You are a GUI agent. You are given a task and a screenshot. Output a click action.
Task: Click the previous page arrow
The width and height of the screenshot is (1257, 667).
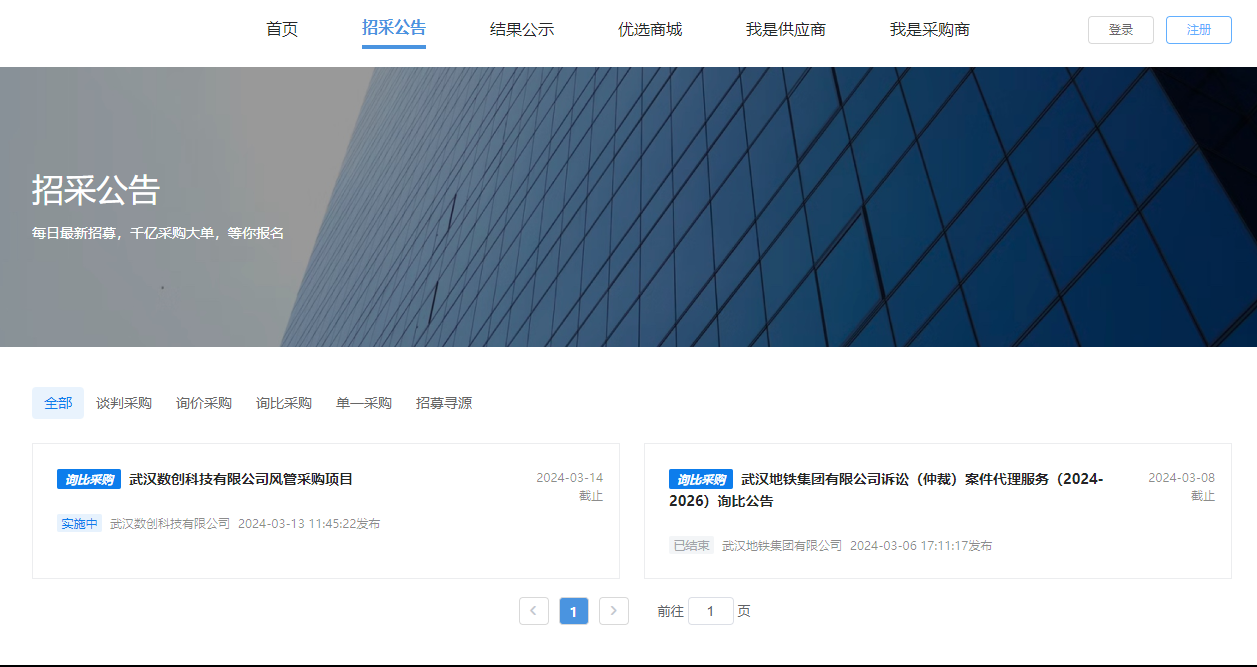[534, 611]
